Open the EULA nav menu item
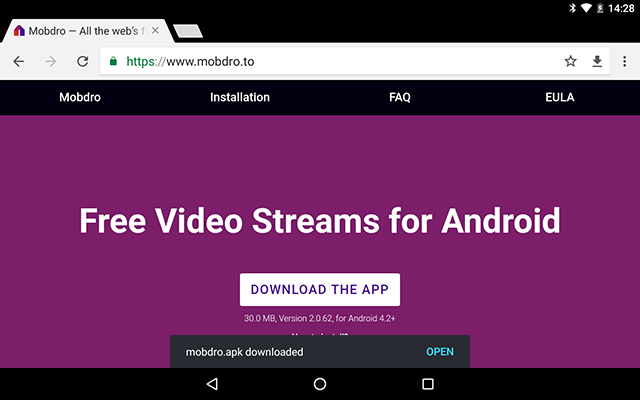The height and width of the screenshot is (400, 640). click(560, 97)
